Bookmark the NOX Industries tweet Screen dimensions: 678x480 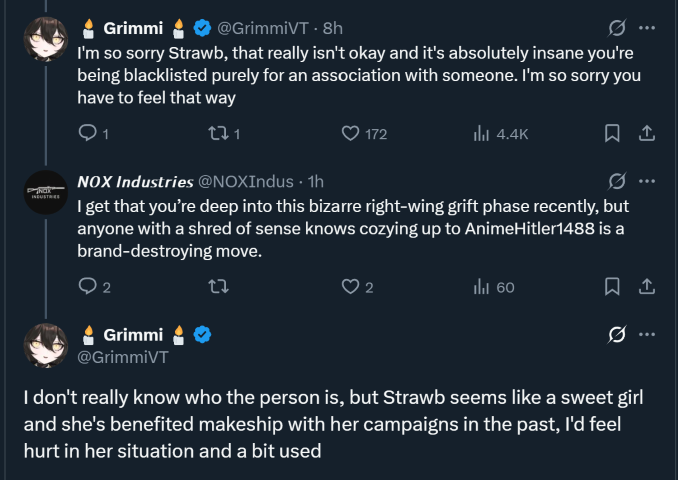click(612, 287)
